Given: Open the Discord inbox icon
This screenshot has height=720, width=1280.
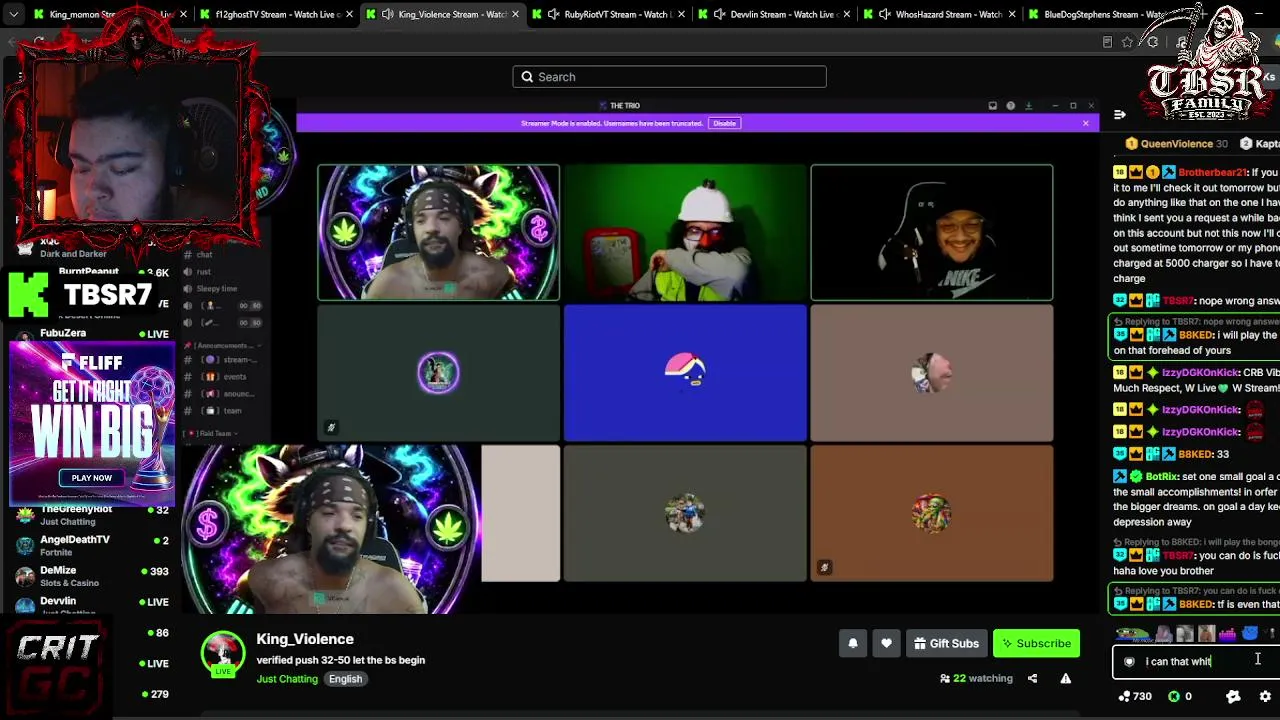Looking at the screenshot, I should pos(993,105).
